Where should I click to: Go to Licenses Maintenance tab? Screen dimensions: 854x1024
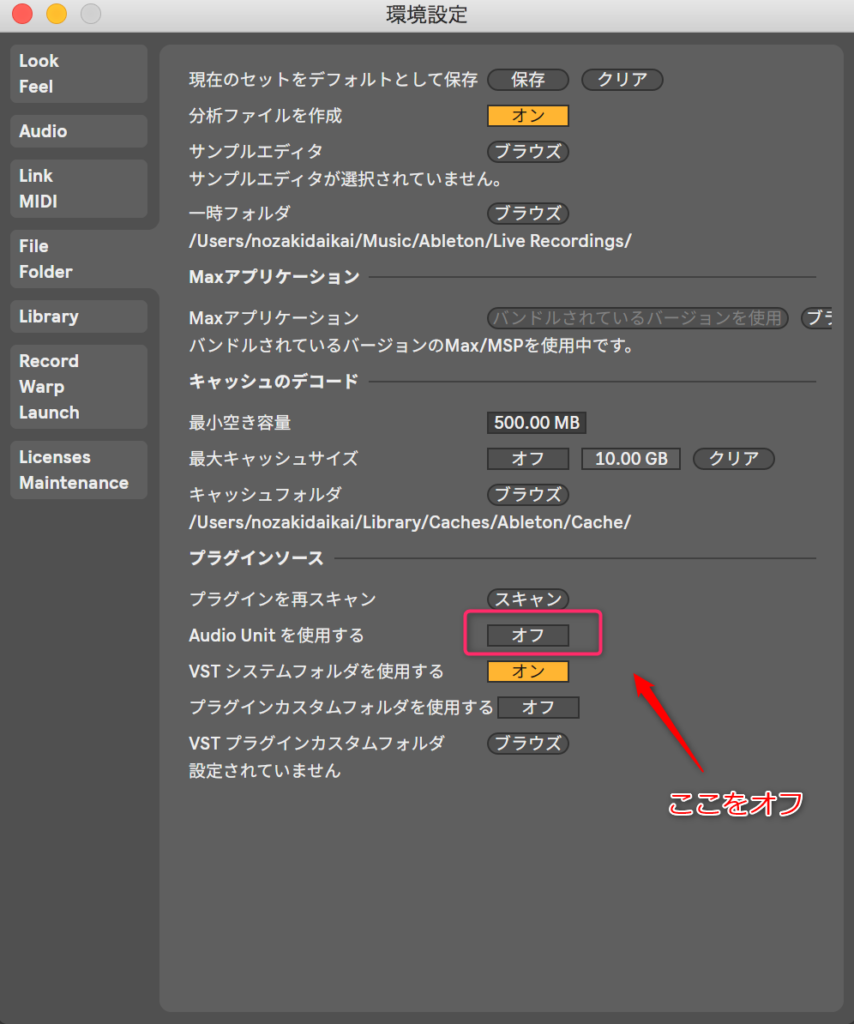(78, 470)
